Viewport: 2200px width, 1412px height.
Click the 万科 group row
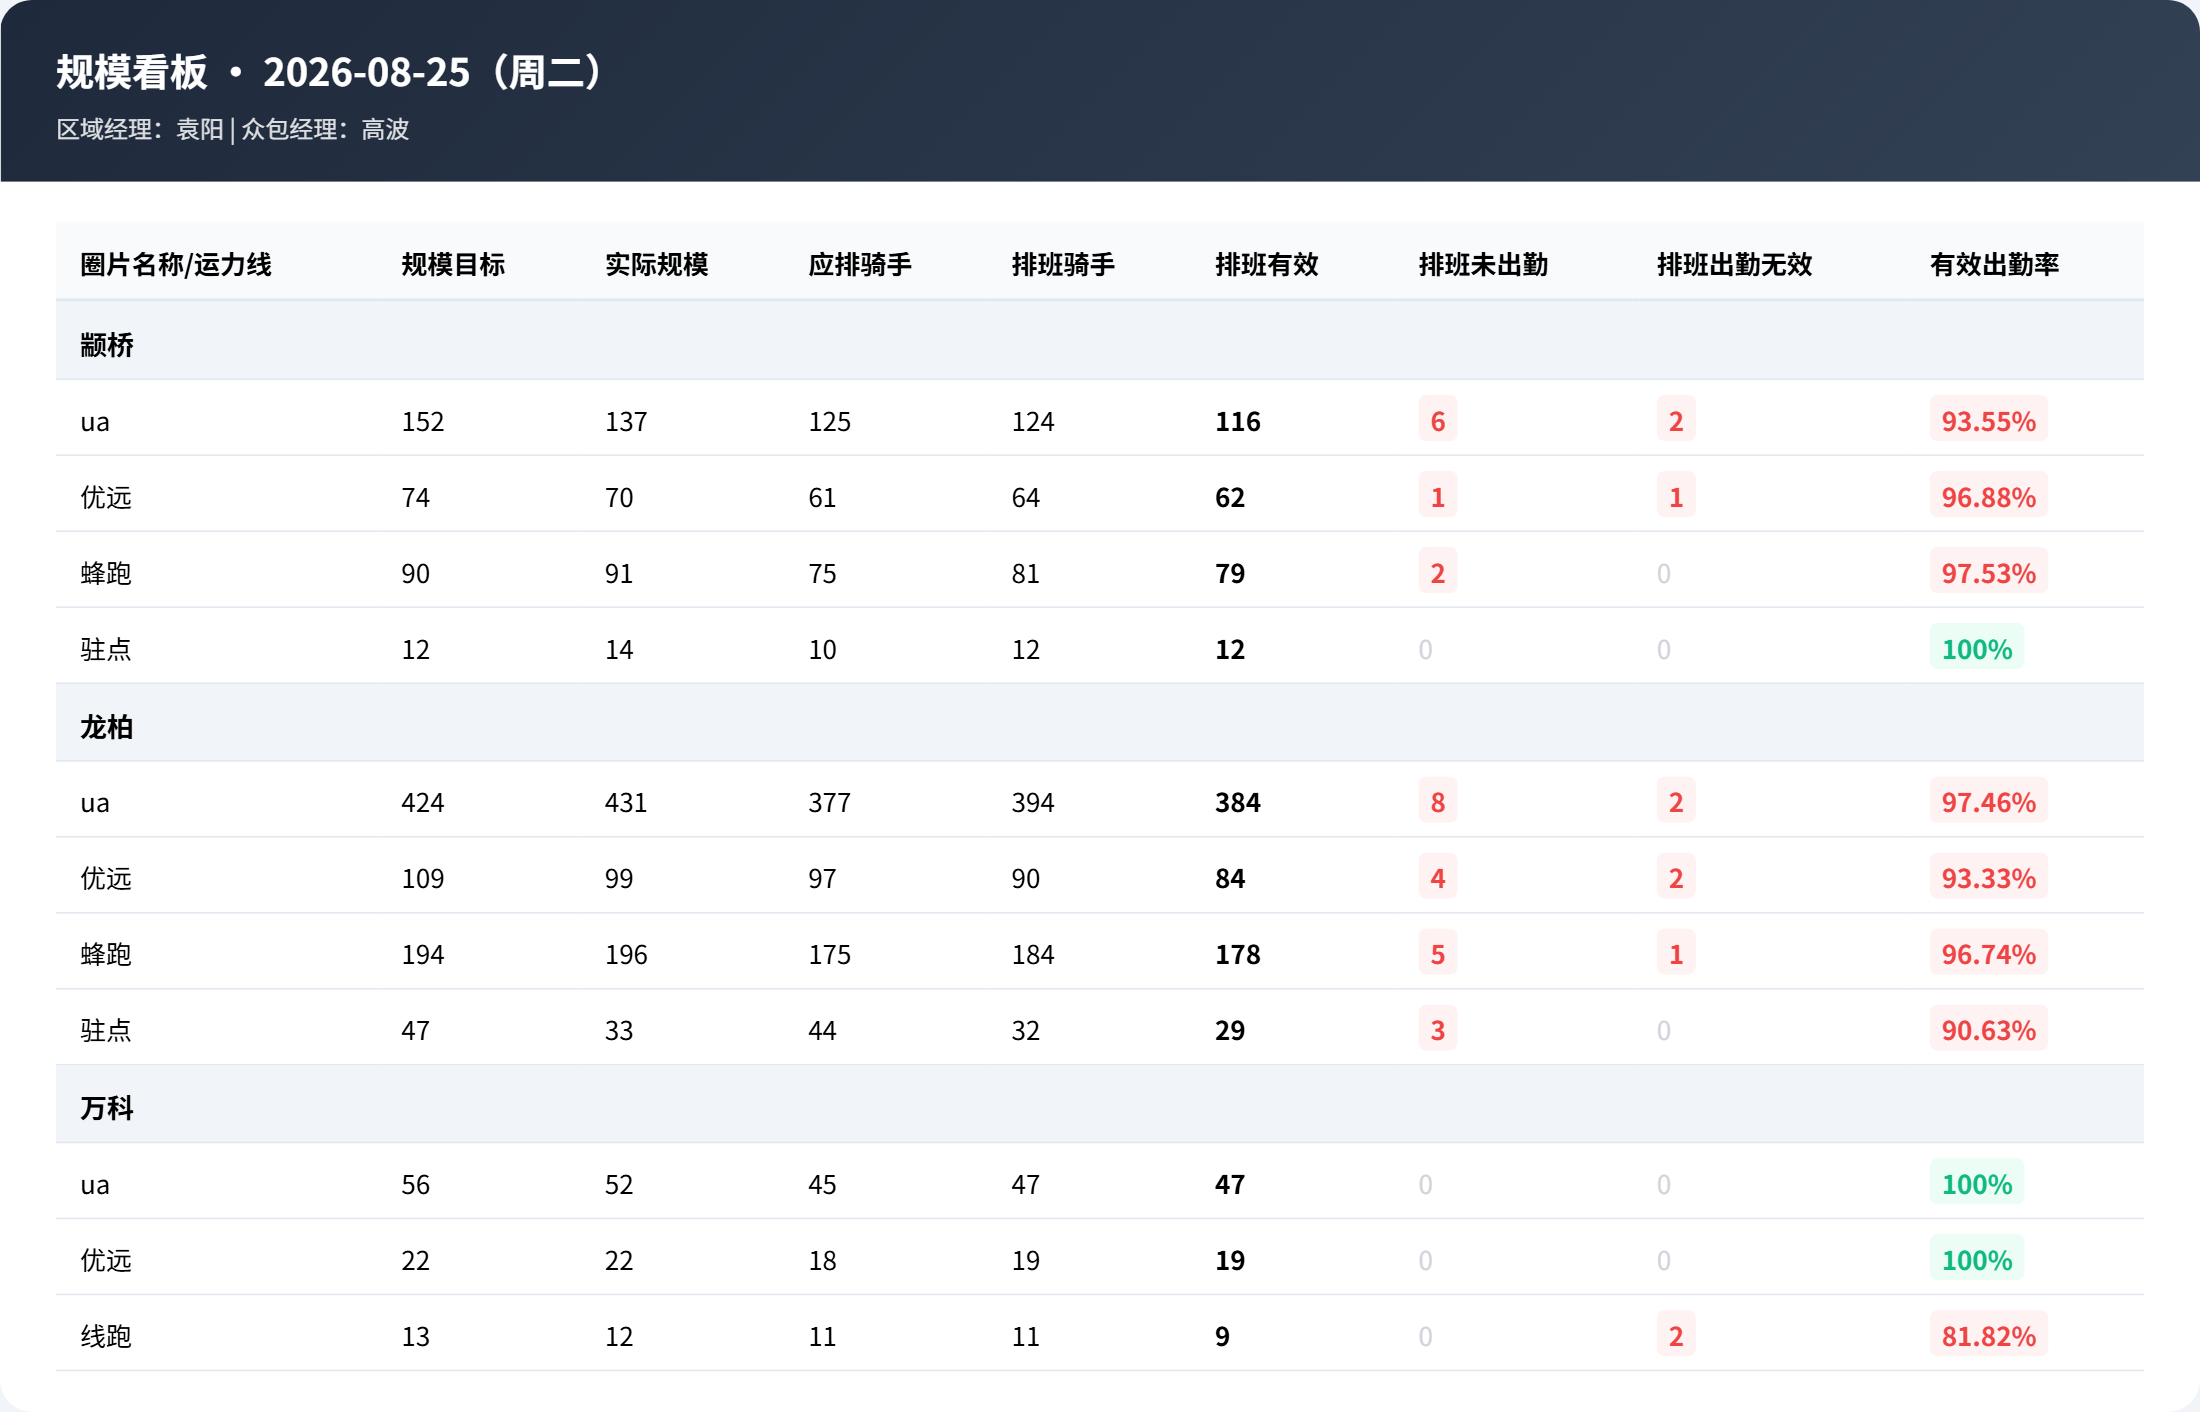(1100, 1104)
